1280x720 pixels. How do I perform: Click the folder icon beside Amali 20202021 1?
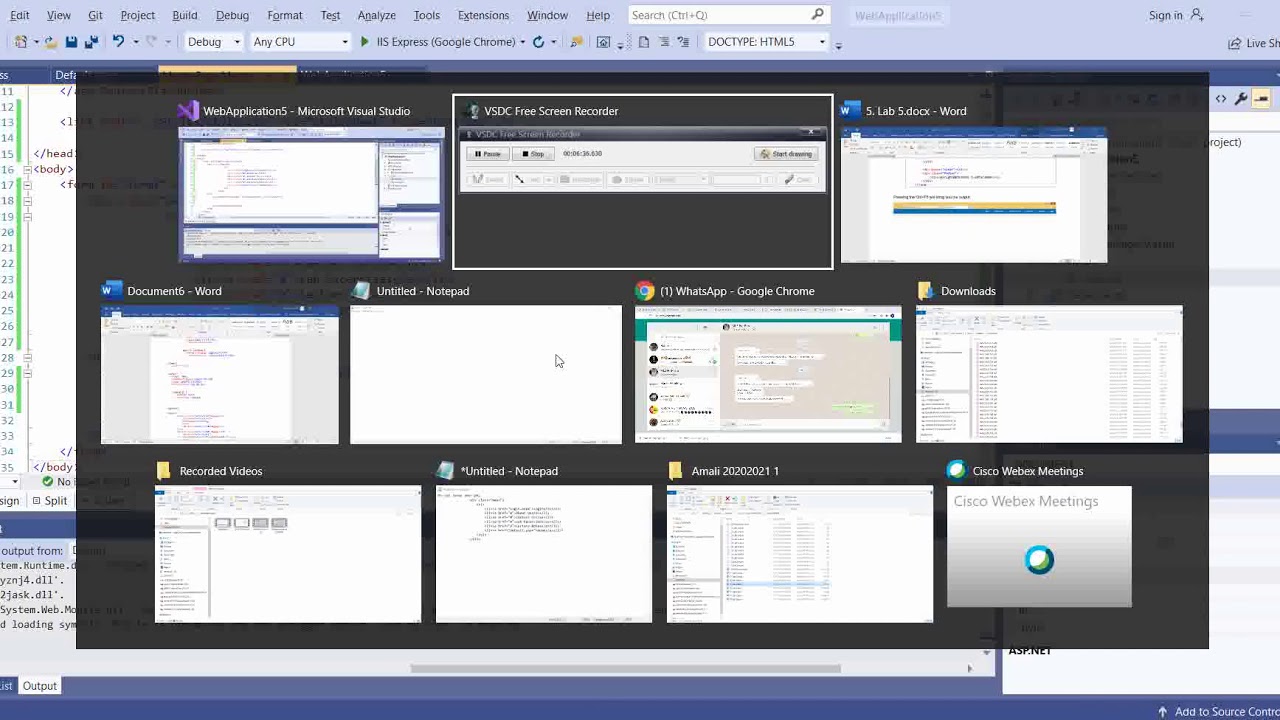[676, 471]
